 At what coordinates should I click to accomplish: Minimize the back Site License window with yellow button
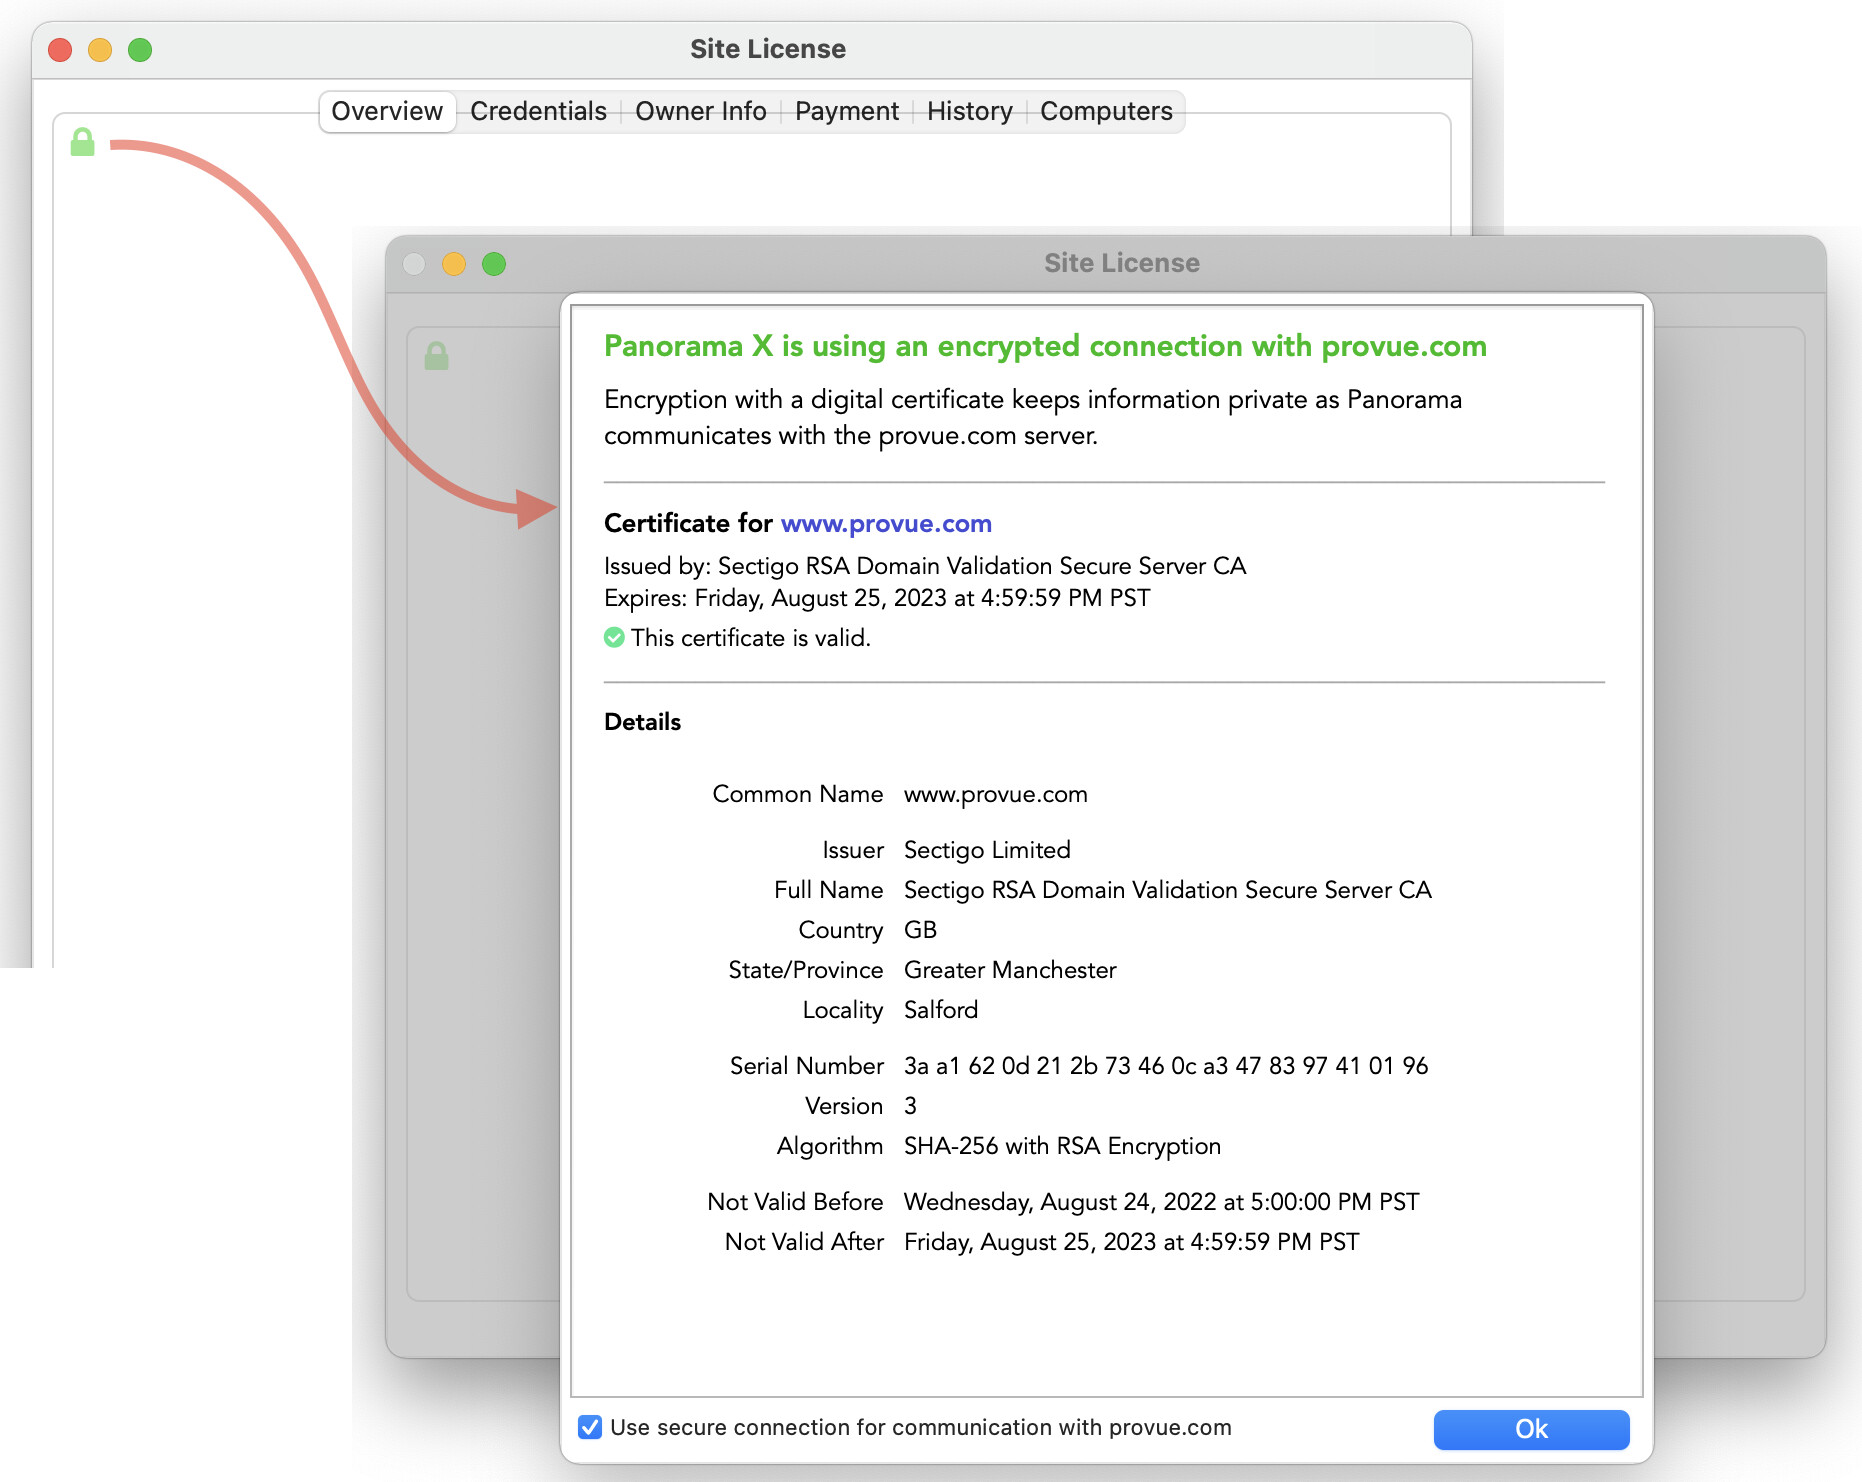100,49
